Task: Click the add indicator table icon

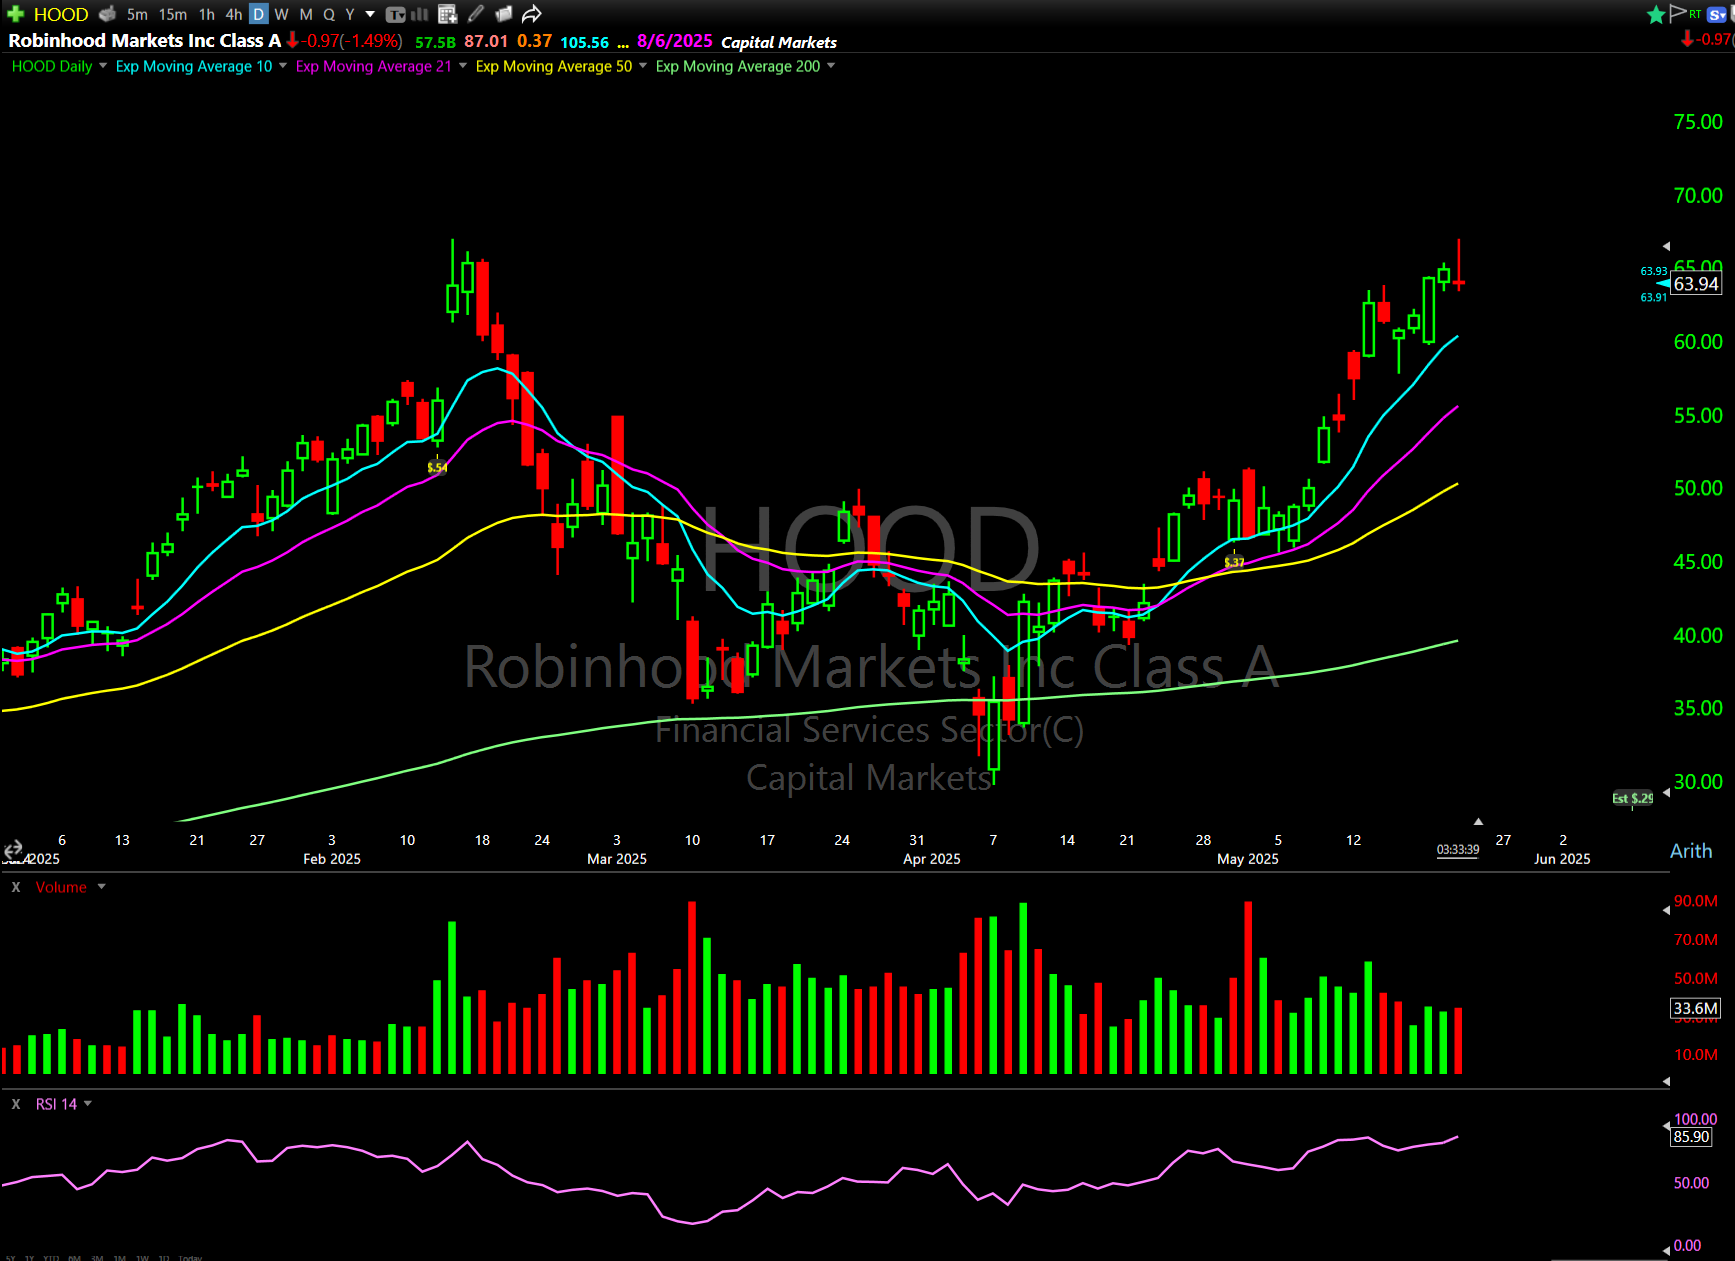Action: [448, 14]
